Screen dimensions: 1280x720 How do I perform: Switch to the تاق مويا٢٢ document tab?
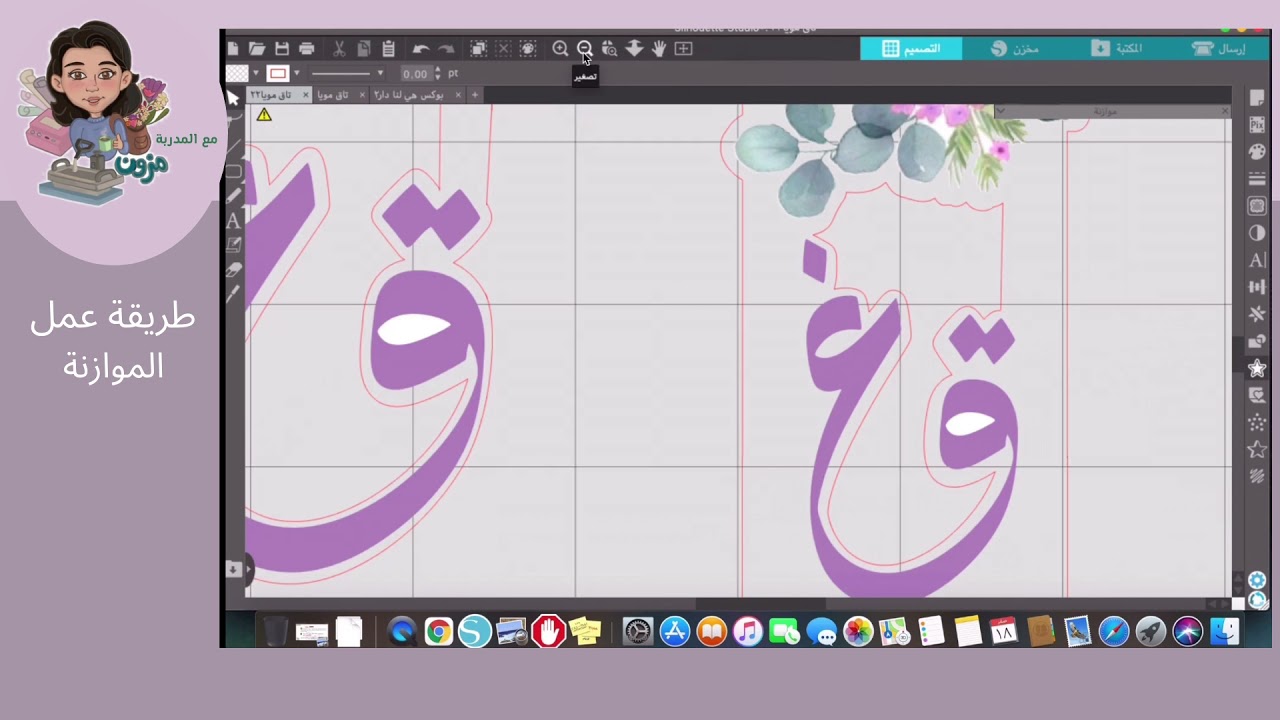pos(270,95)
